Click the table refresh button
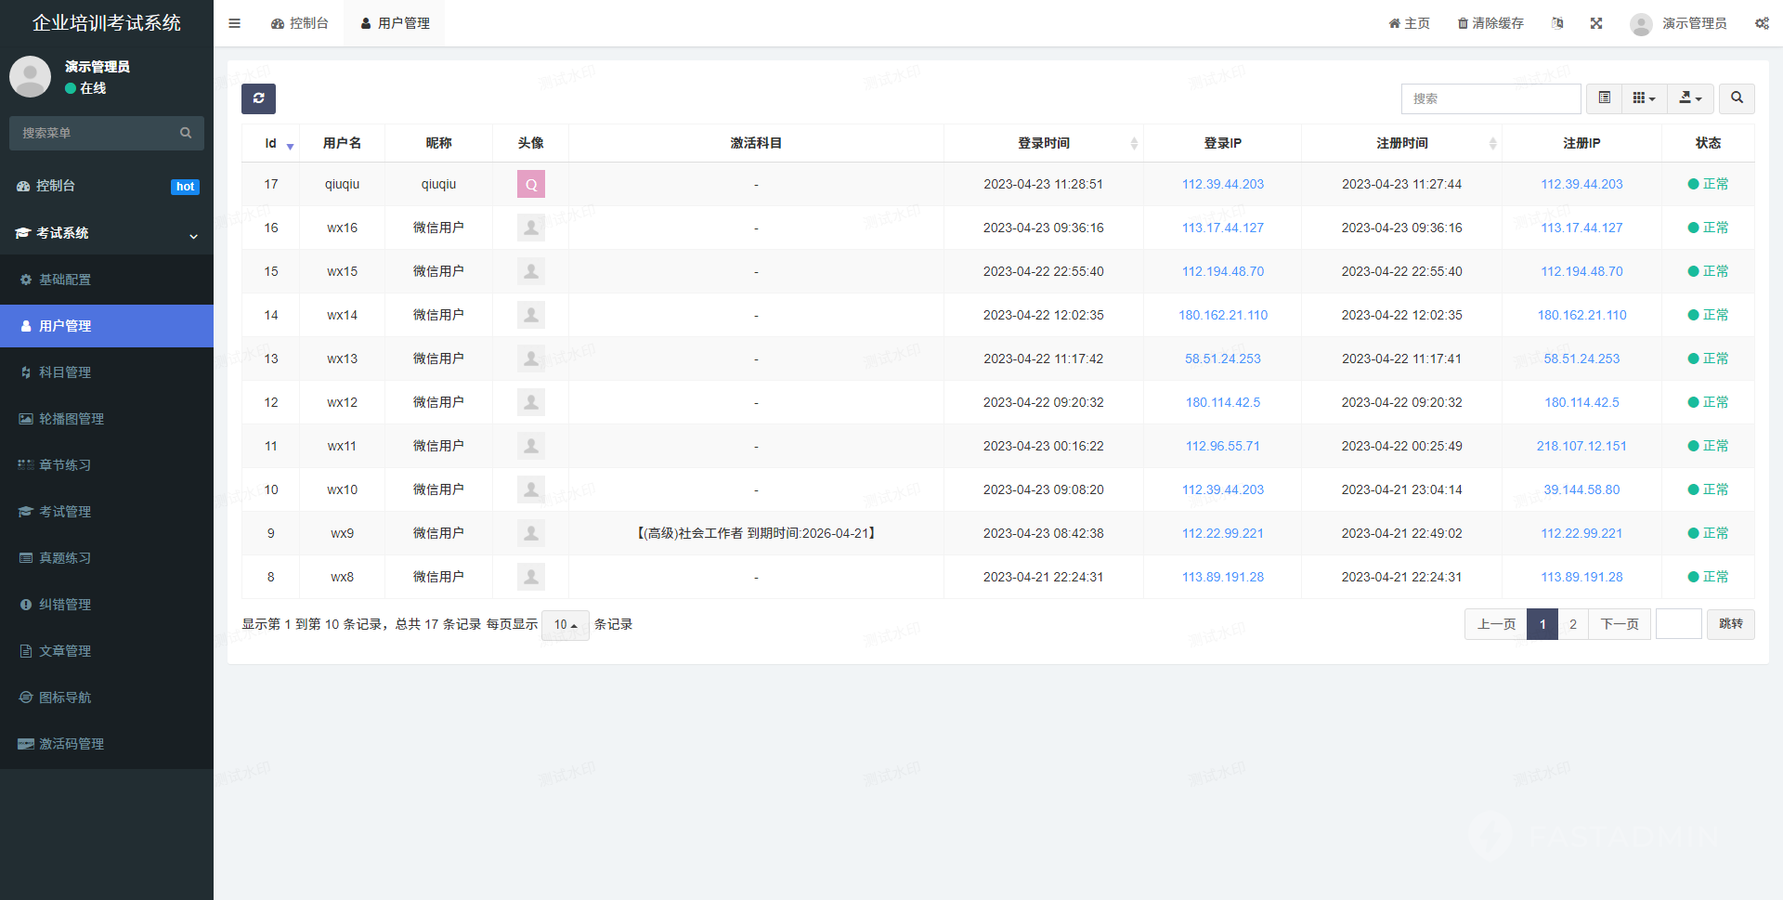The width and height of the screenshot is (1783, 900). coord(258,98)
